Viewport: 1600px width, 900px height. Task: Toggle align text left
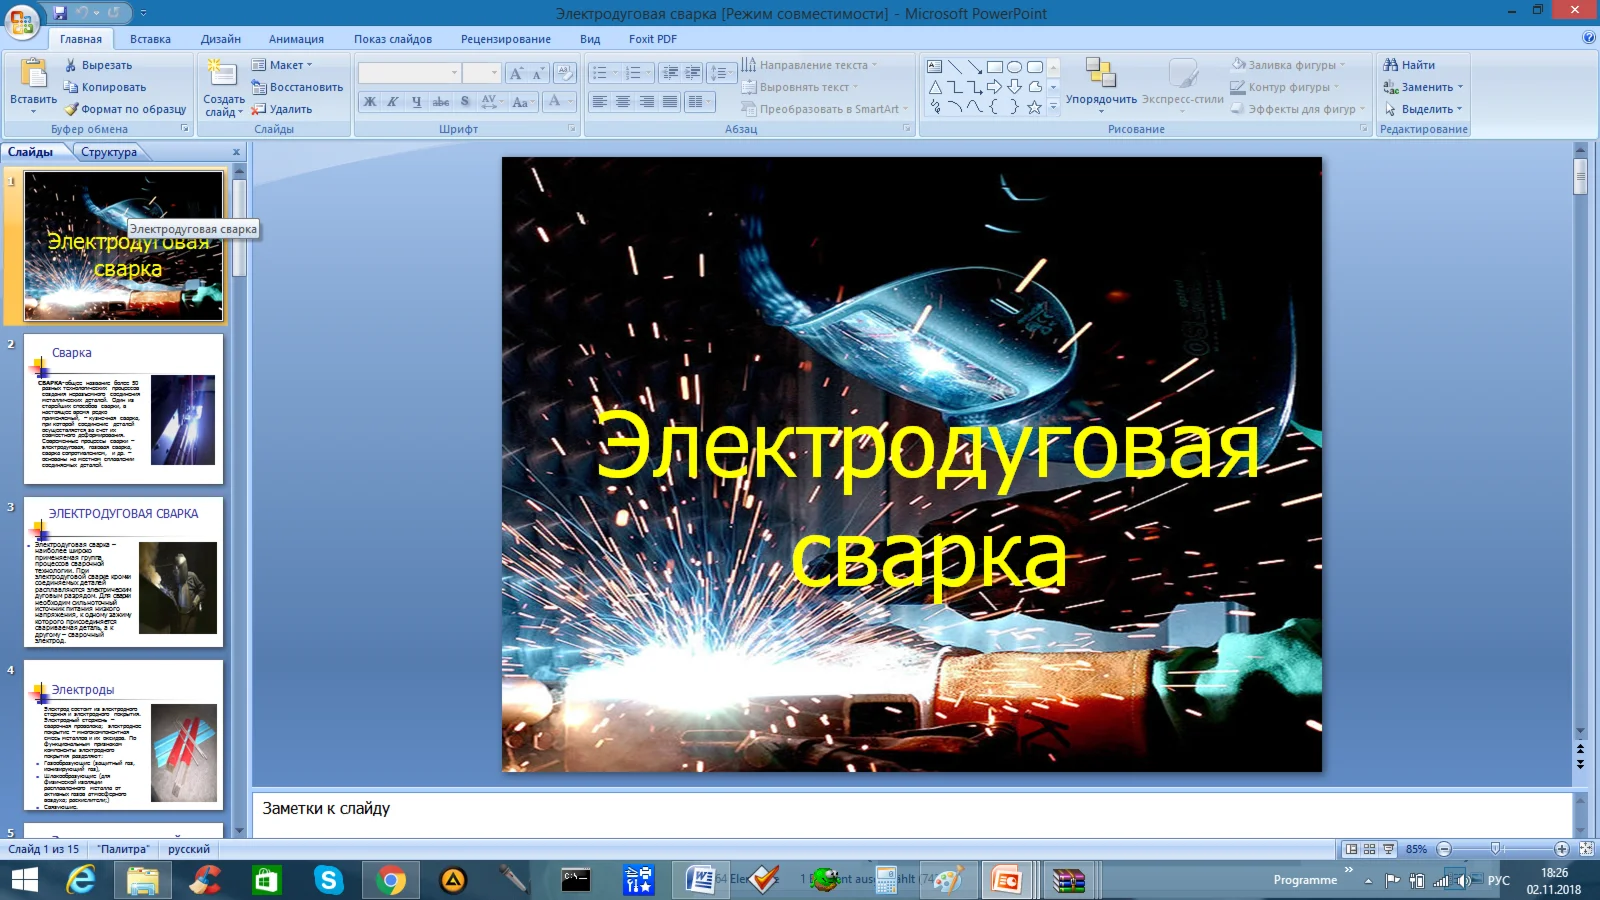pyautogui.click(x=600, y=101)
